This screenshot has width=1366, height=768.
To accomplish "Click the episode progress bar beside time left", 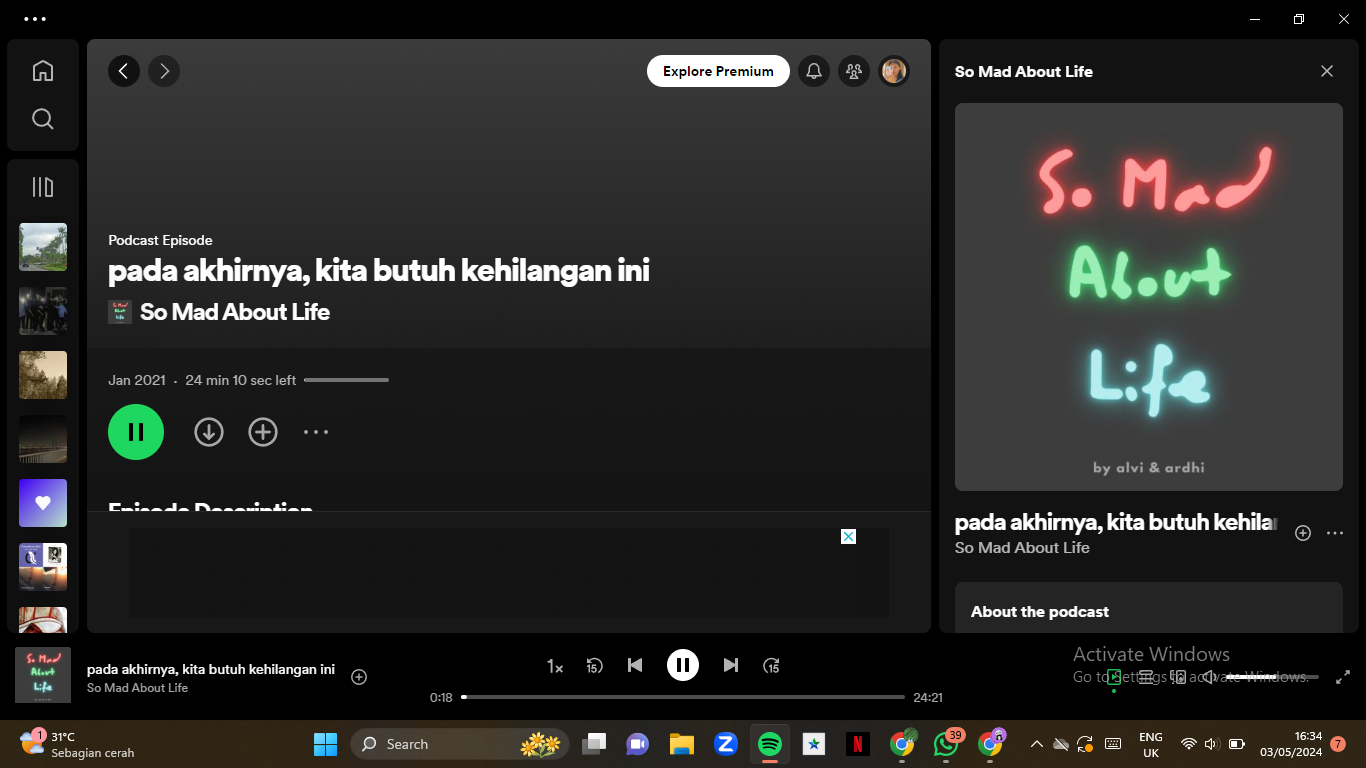I will (x=346, y=380).
